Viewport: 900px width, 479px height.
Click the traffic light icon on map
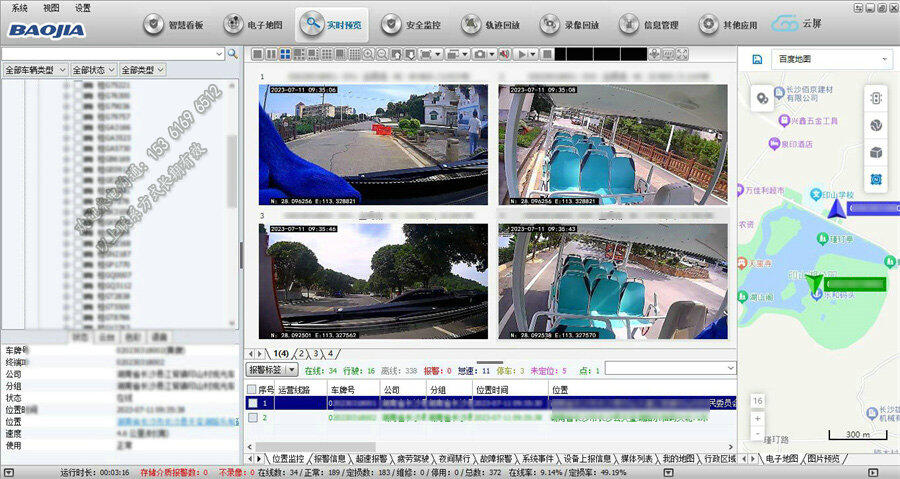(x=876, y=99)
